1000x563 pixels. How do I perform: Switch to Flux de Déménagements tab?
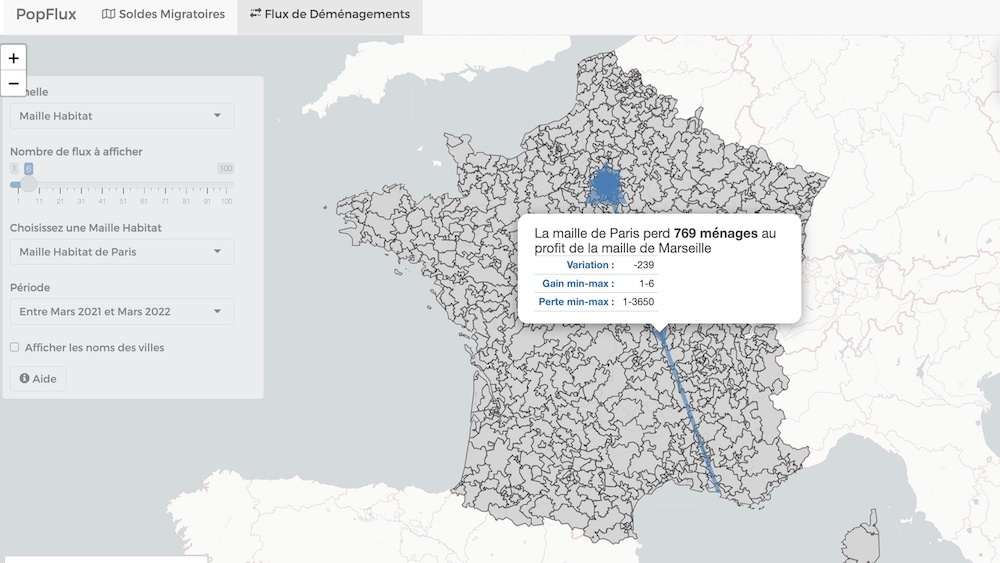pyautogui.click(x=330, y=14)
